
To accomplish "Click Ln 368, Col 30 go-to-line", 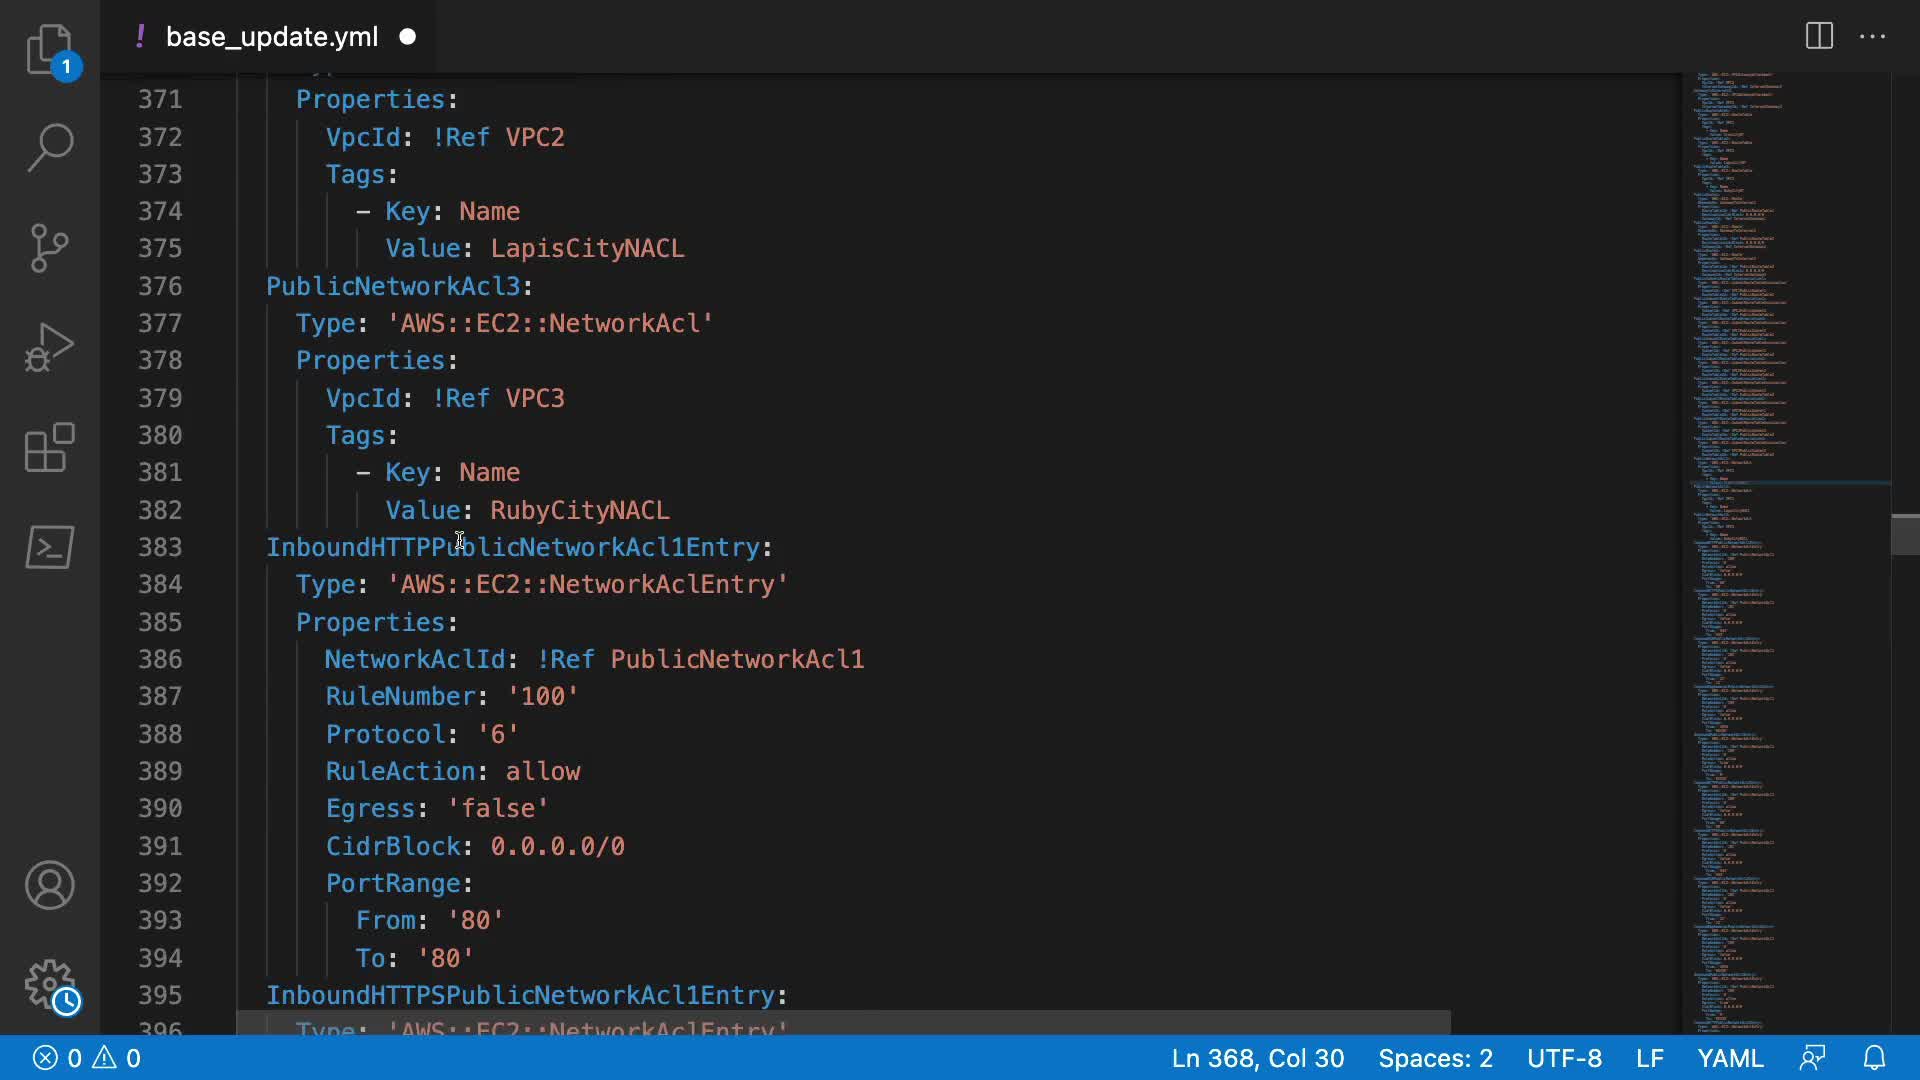I will [x=1257, y=1058].
